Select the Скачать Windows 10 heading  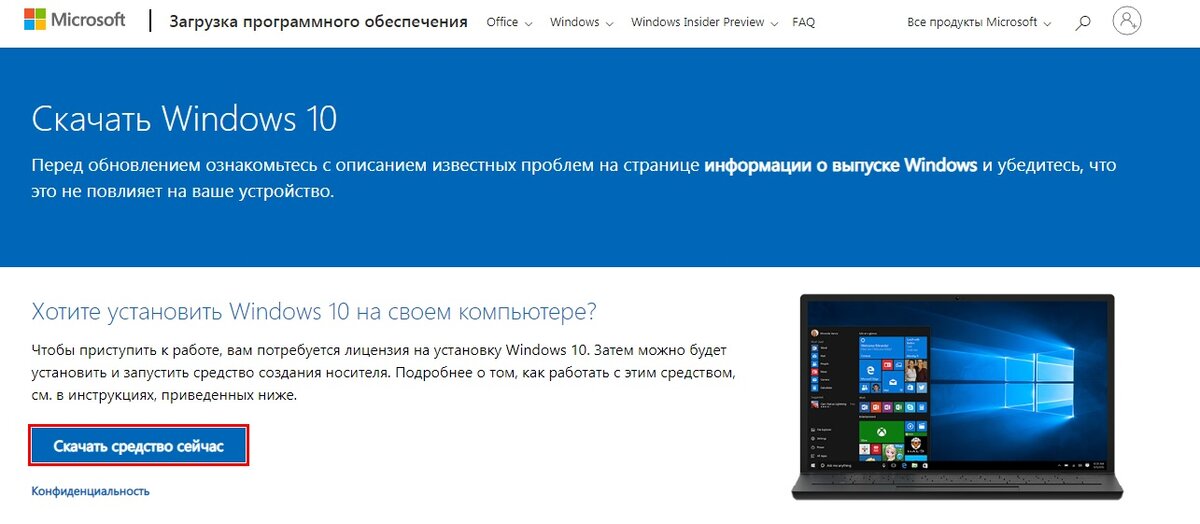[x=184, y=119]
